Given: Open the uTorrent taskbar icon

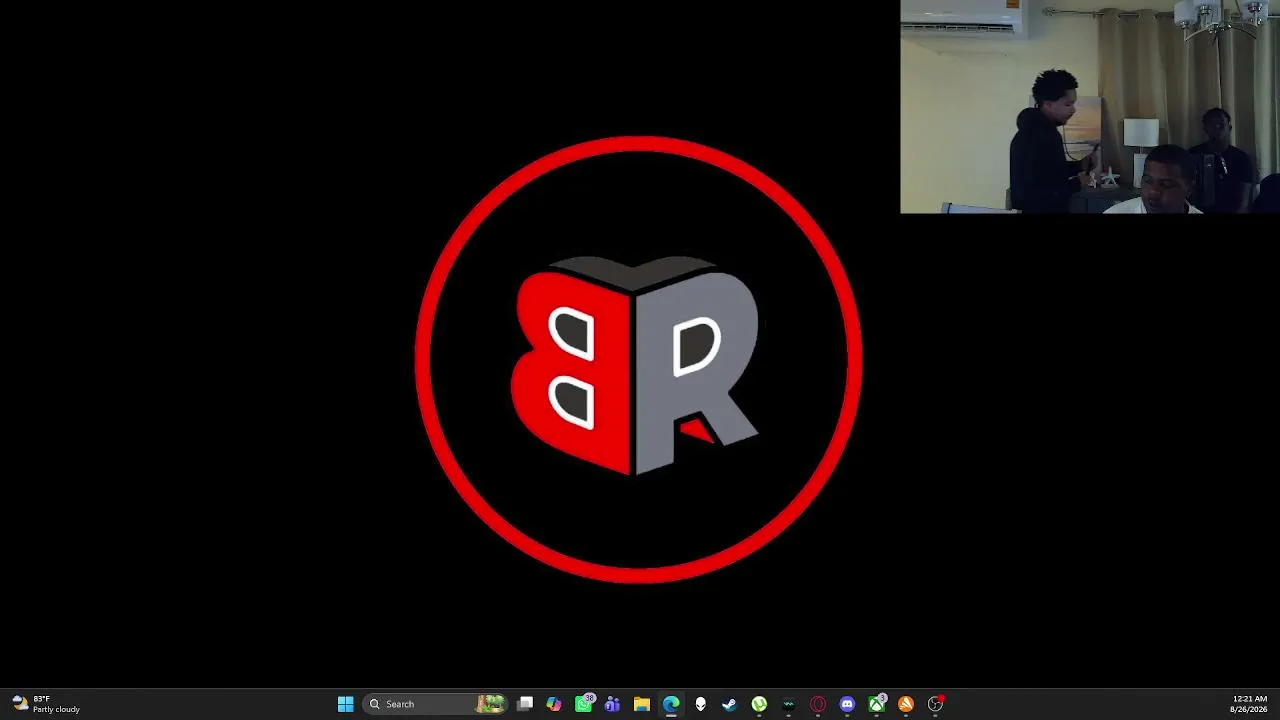Looking at the screenshot, I should pos(759,704).
